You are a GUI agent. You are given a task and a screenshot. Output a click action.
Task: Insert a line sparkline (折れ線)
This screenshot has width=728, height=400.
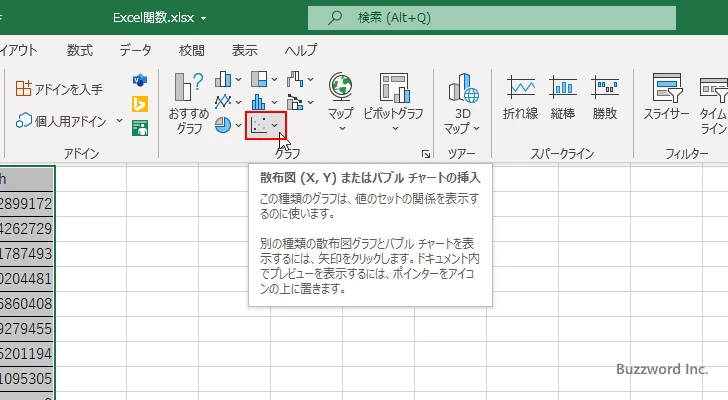[x=520, y=98]
